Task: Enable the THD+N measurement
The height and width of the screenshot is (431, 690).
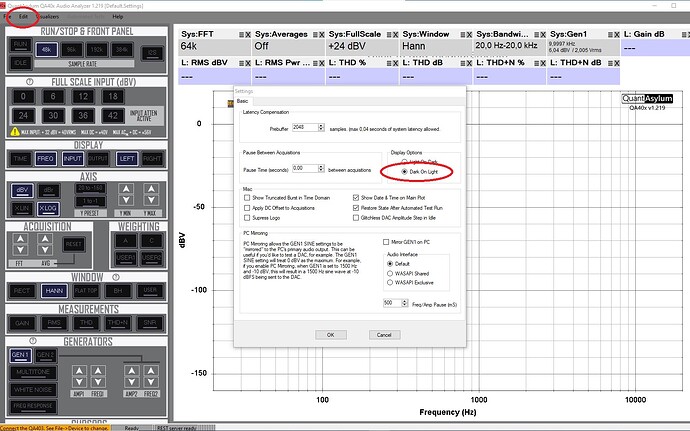Action: tap(118, 323)
